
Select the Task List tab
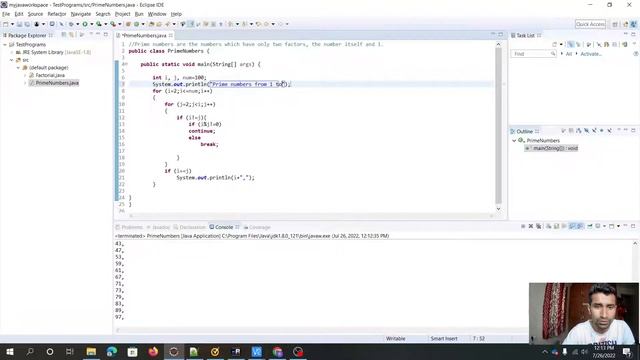[x=526, y=36]
